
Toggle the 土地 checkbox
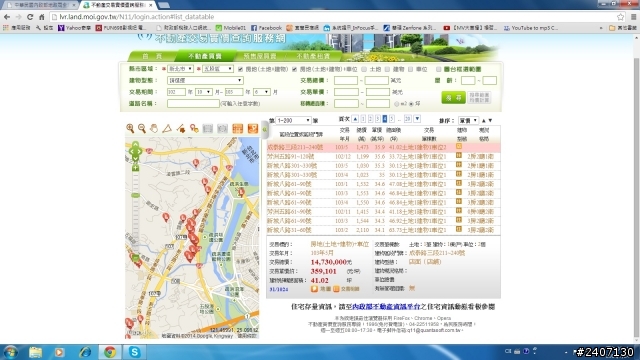[x=364, y=69]
